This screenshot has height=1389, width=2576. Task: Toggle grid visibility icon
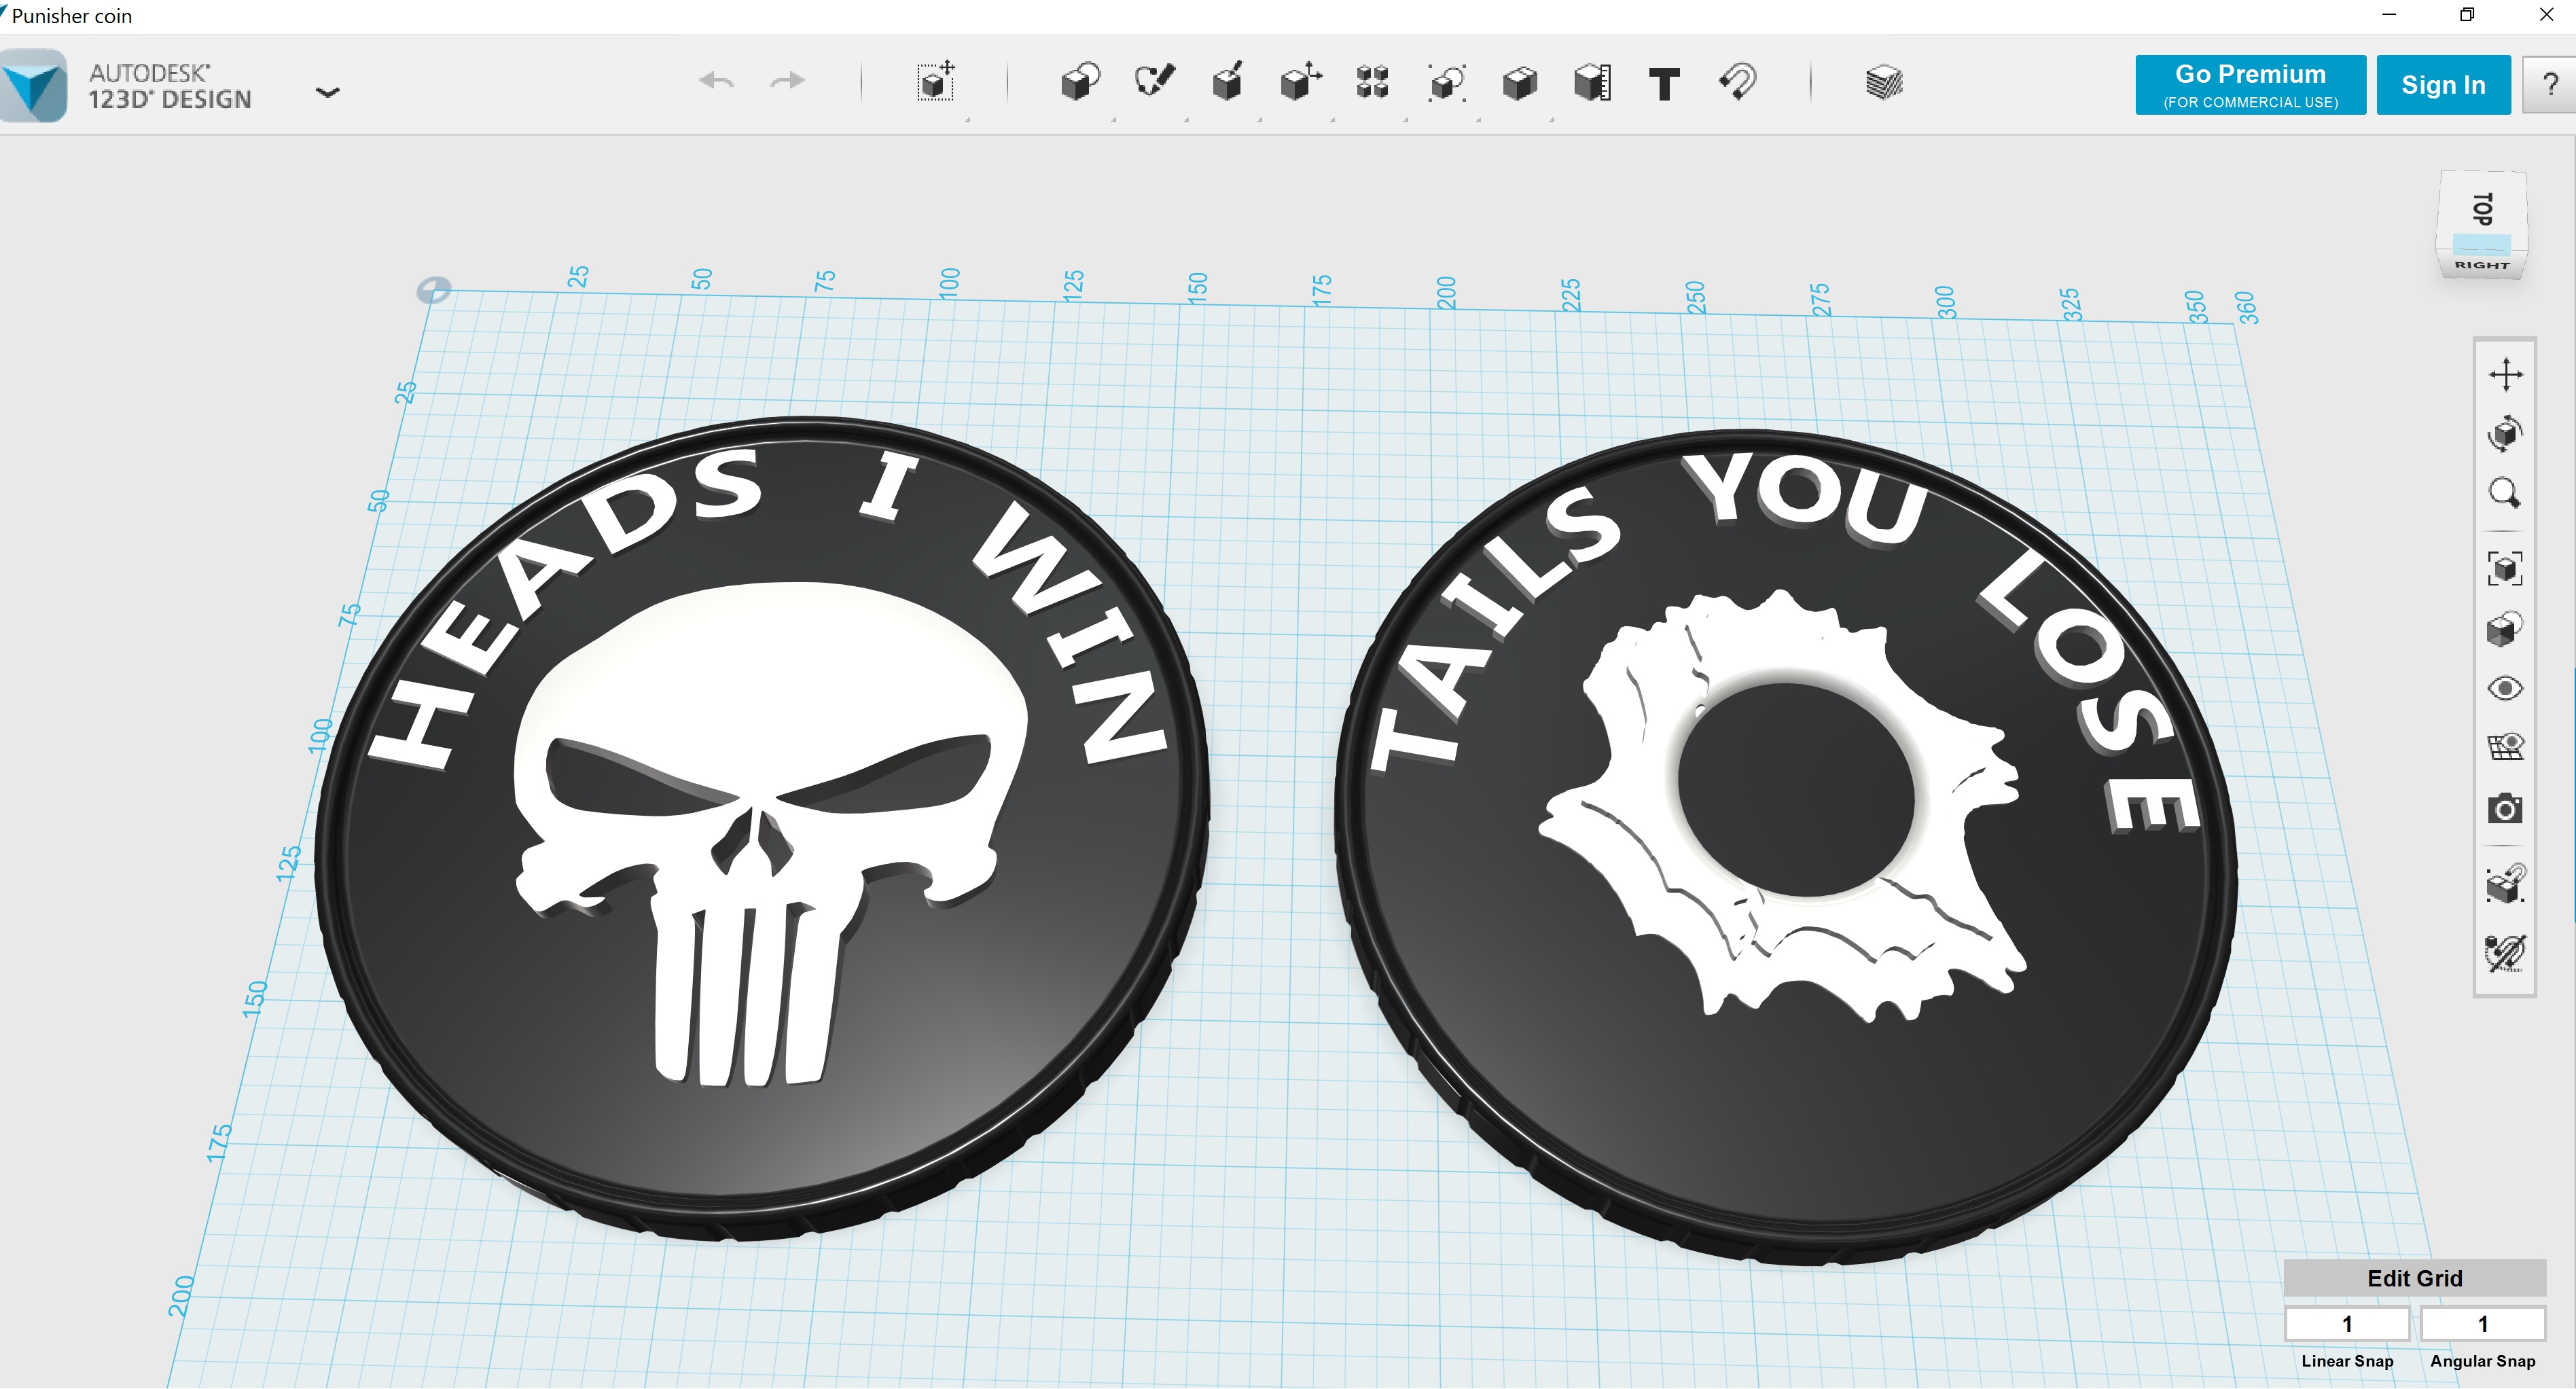(x=2505, y=747)
